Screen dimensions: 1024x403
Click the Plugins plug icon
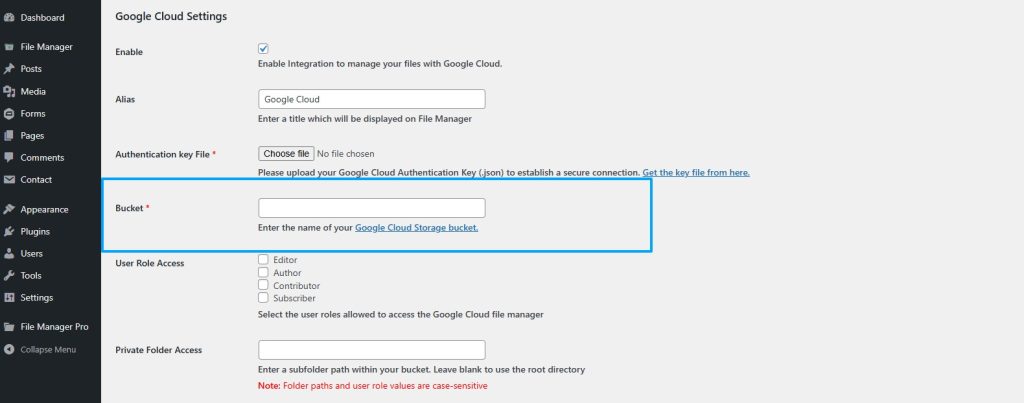(9, 232)
